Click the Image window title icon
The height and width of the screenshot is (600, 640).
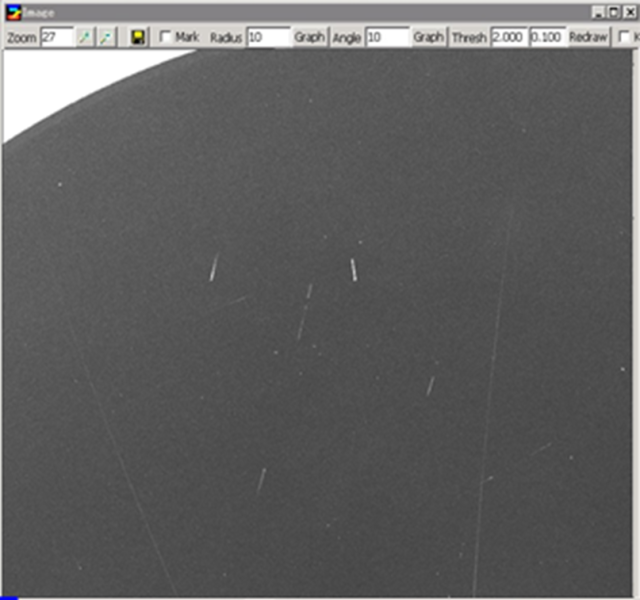[x=13, y=13]
